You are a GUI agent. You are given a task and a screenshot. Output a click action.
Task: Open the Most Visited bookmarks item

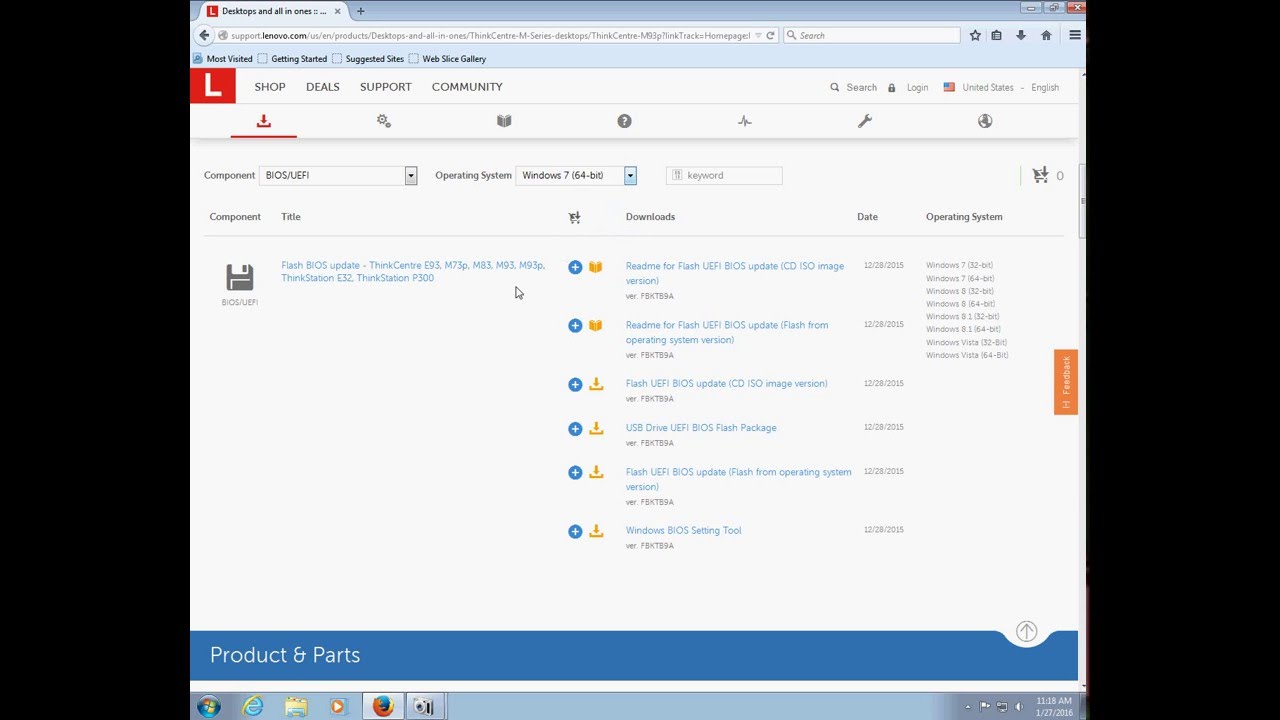pyautogui.click(x=223, y=59)
